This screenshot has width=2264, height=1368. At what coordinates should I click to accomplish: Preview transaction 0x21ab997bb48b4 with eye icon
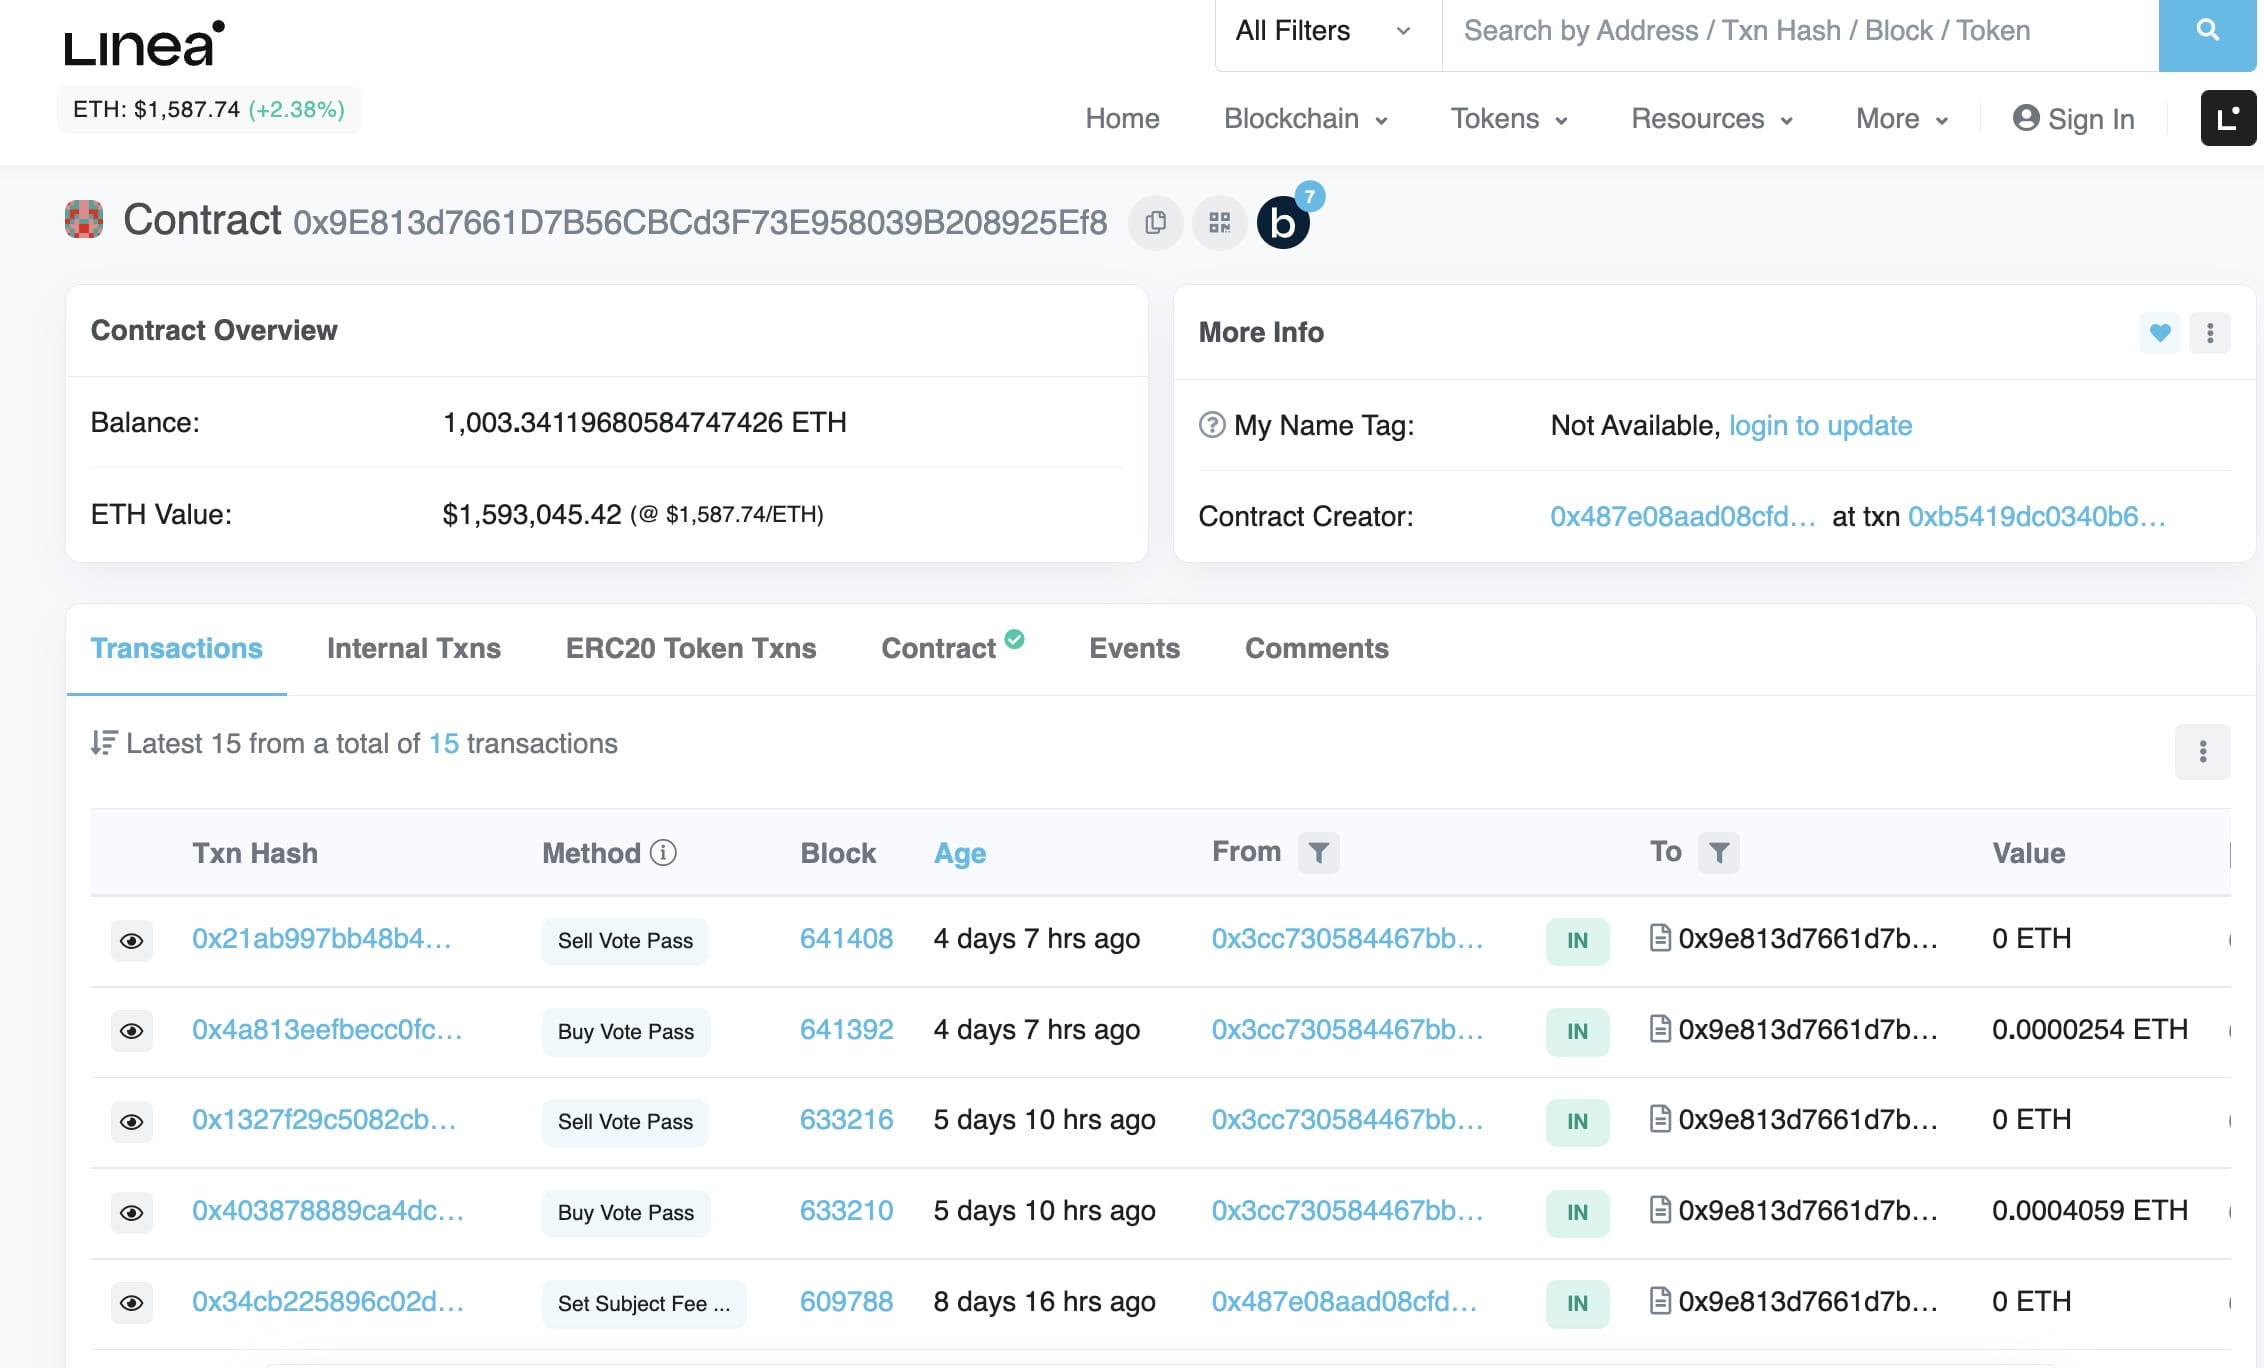click(131, 941)
